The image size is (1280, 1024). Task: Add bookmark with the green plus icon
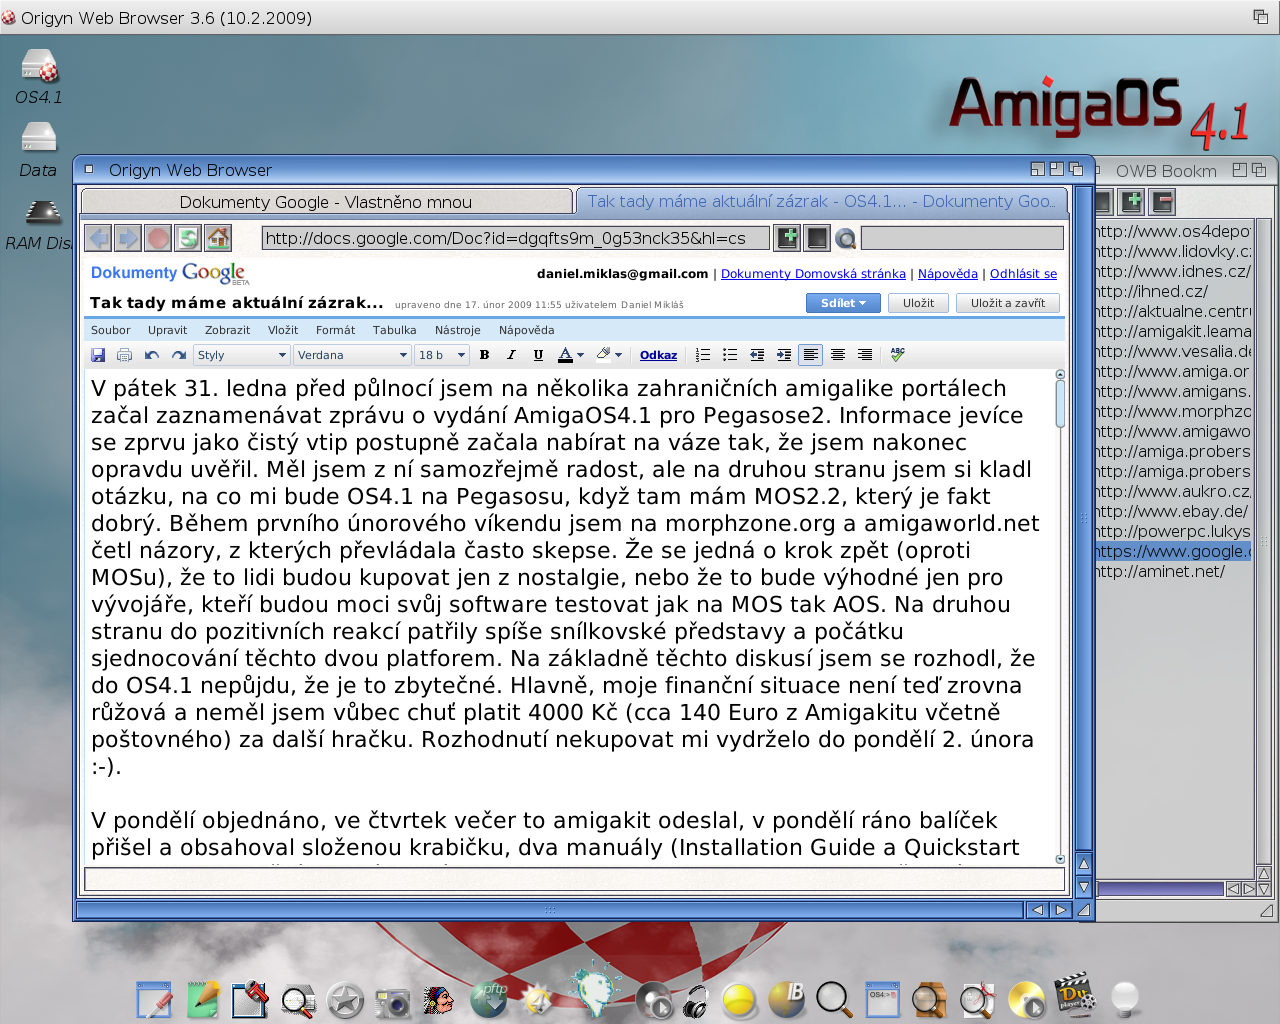click(x=788, y=238)
